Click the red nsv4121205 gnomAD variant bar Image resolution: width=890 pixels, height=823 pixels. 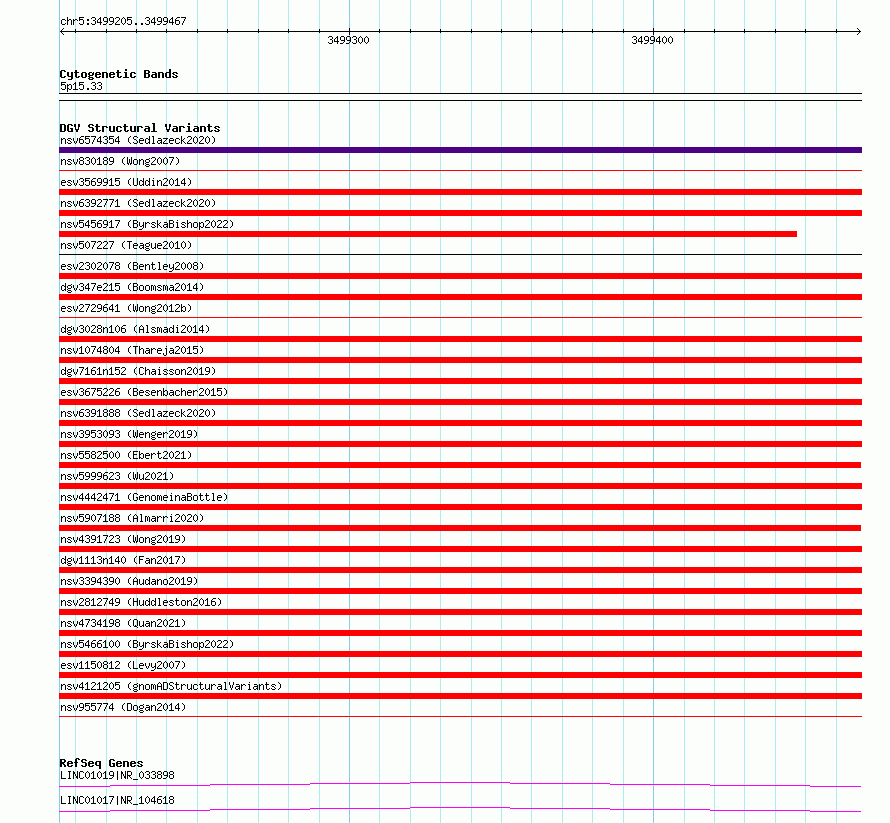click(460, 696)
